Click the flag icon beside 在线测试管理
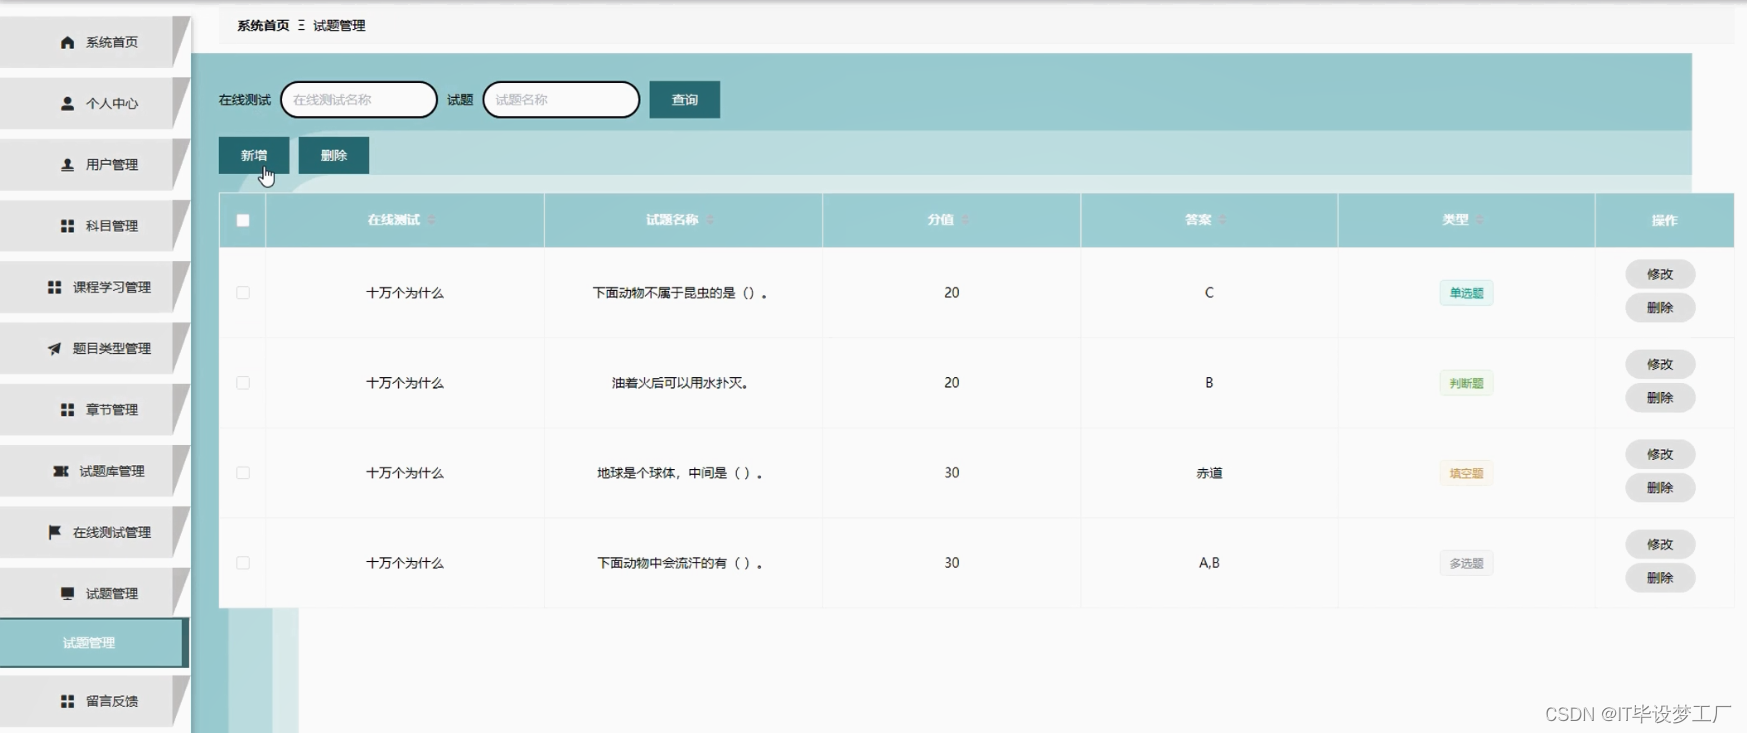The width and height of the screenshot is (1747, 733). 54,532
